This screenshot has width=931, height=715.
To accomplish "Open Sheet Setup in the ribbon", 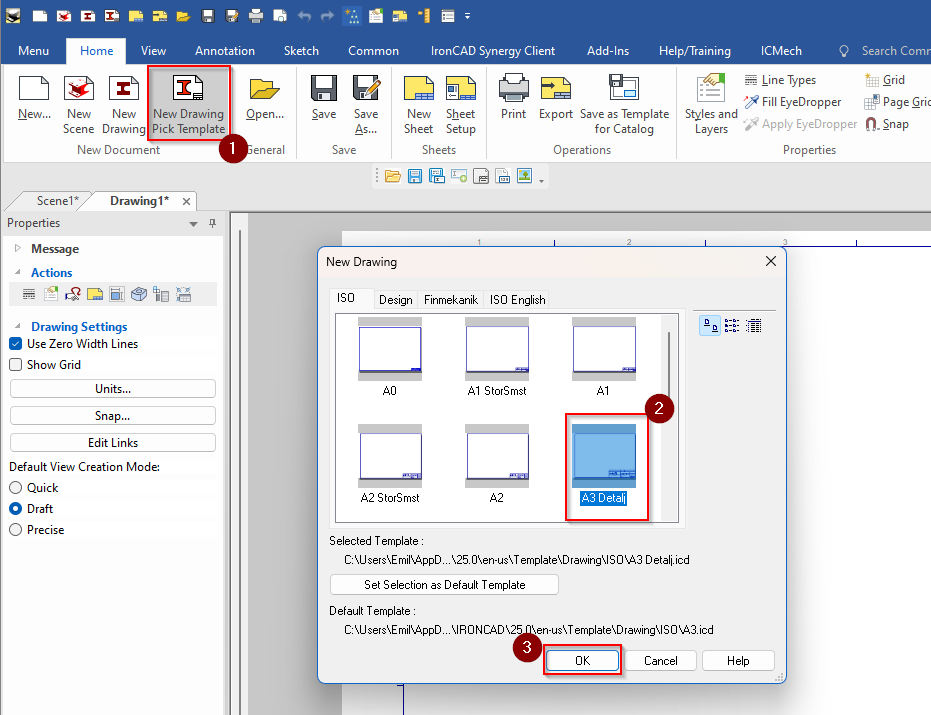I will point(461,105).
